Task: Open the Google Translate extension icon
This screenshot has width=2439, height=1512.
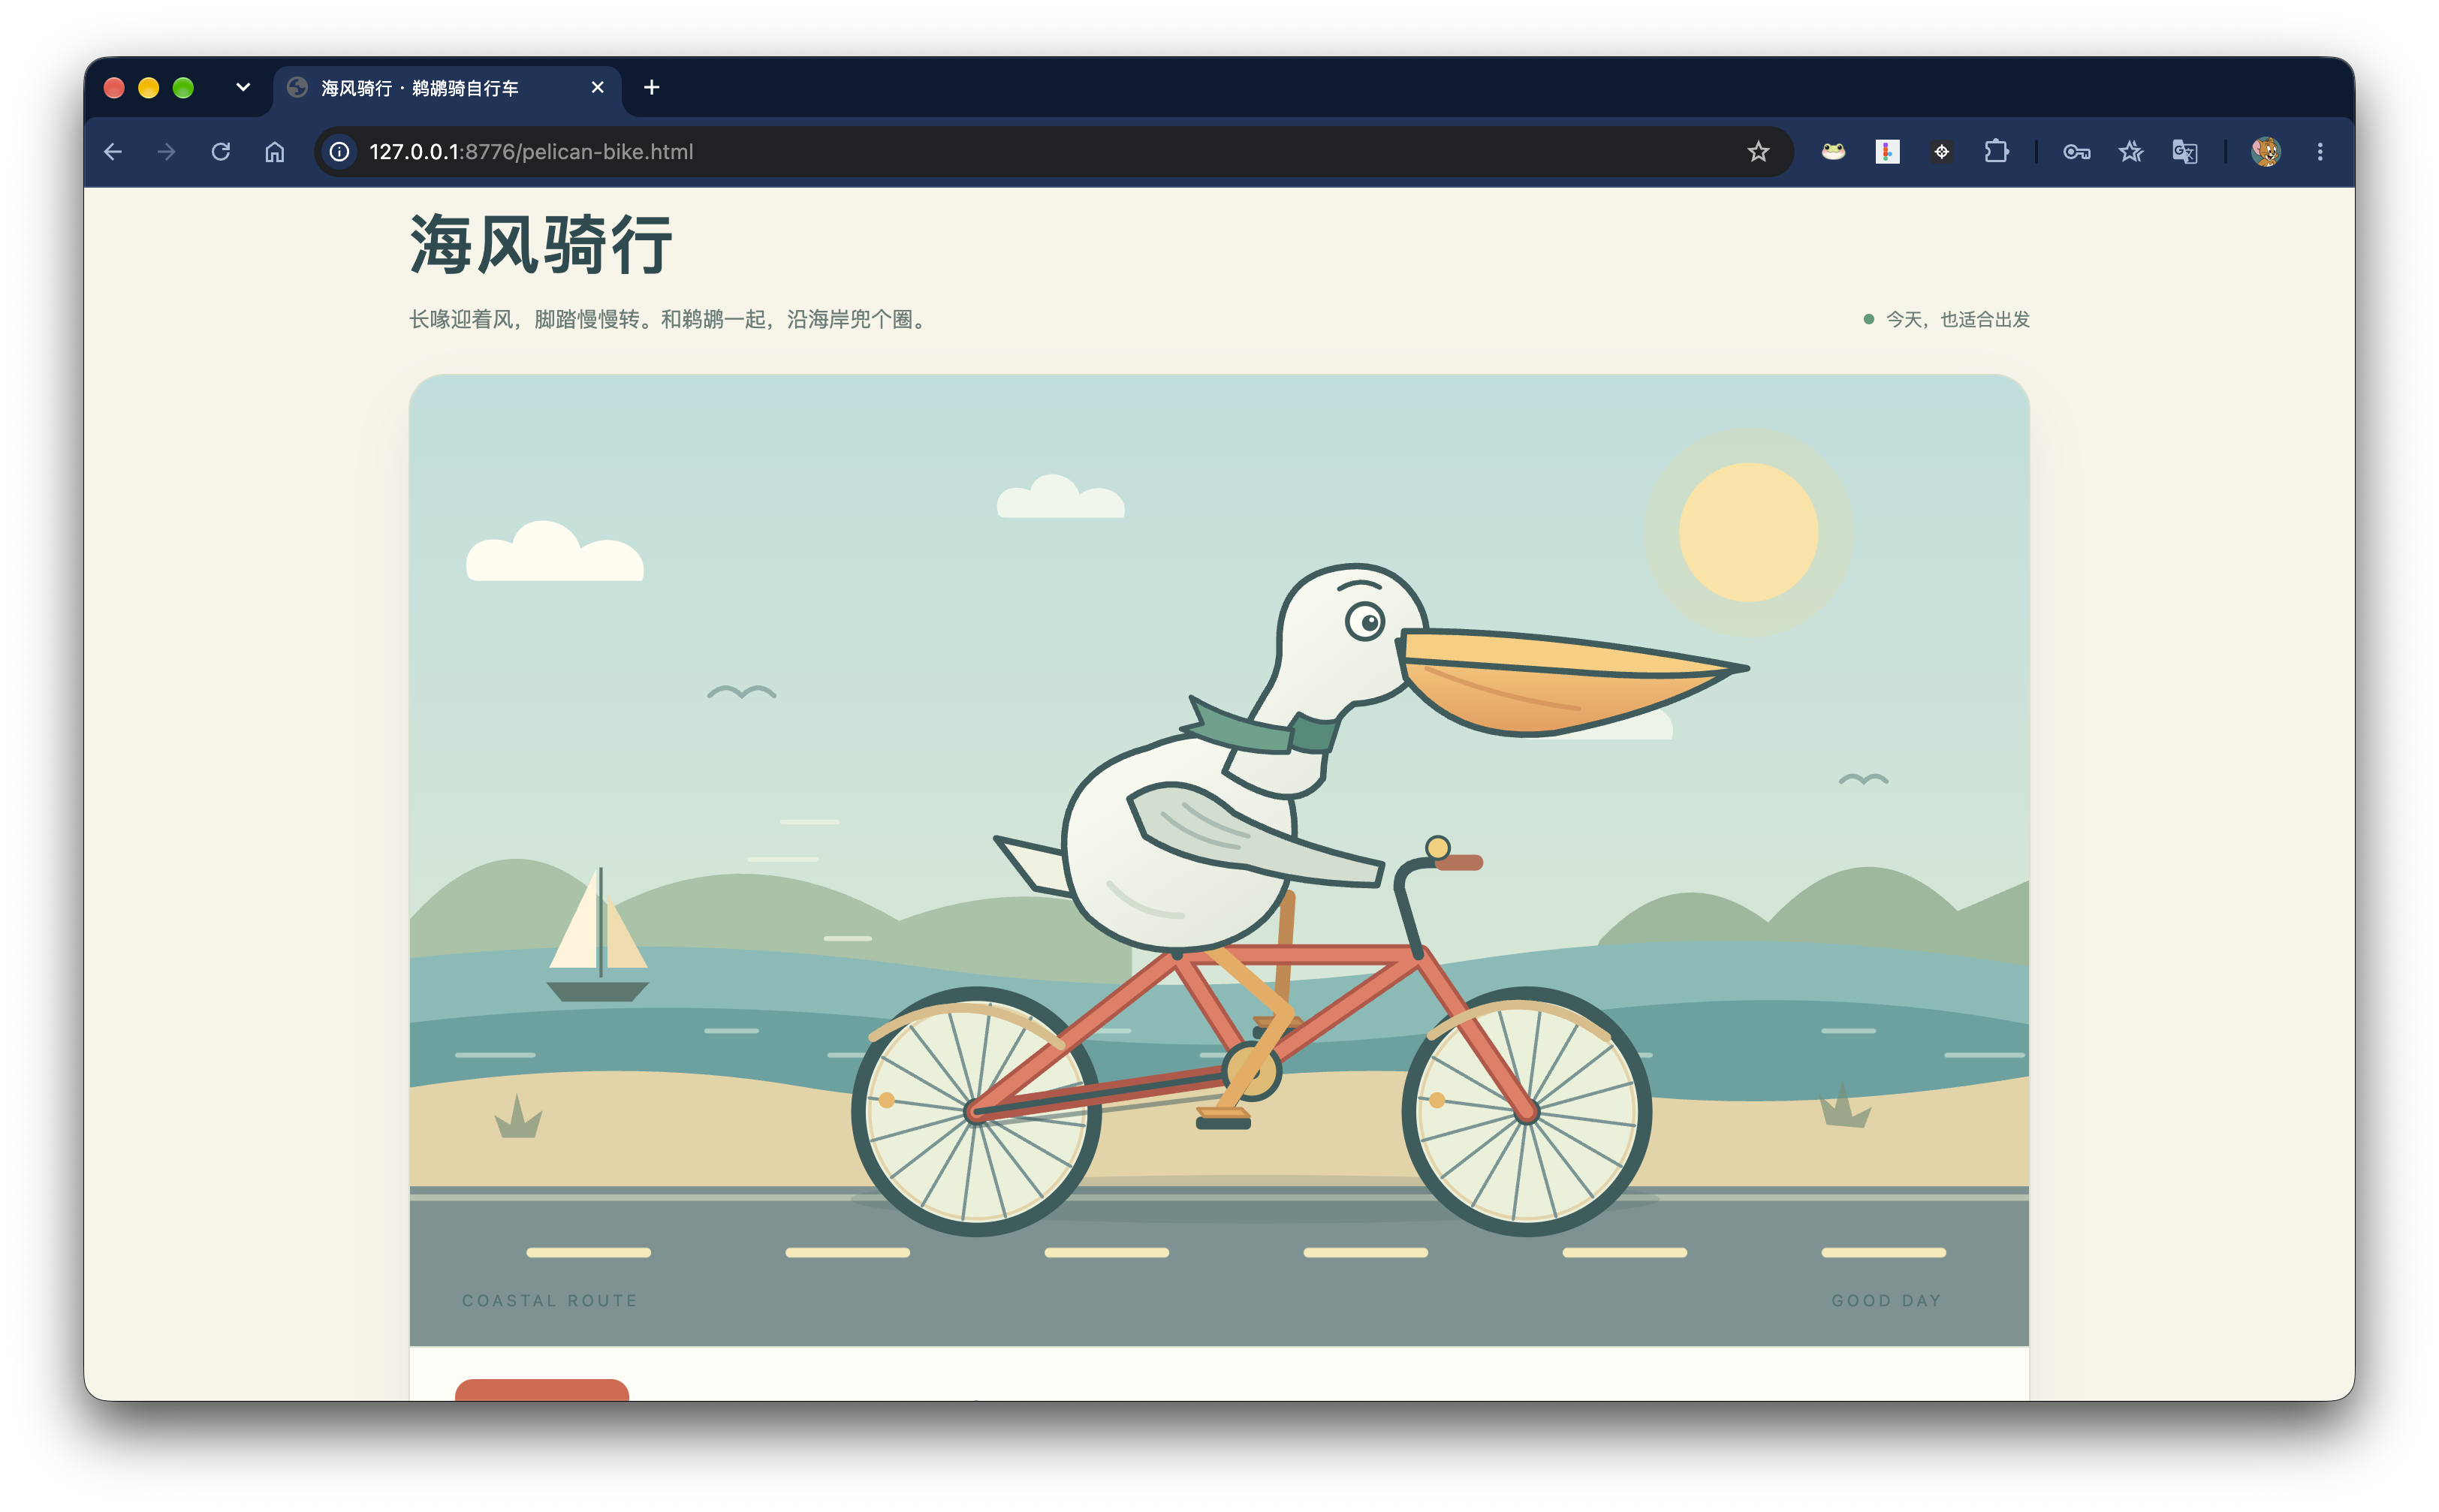Action: click(x=2184, y=152)
